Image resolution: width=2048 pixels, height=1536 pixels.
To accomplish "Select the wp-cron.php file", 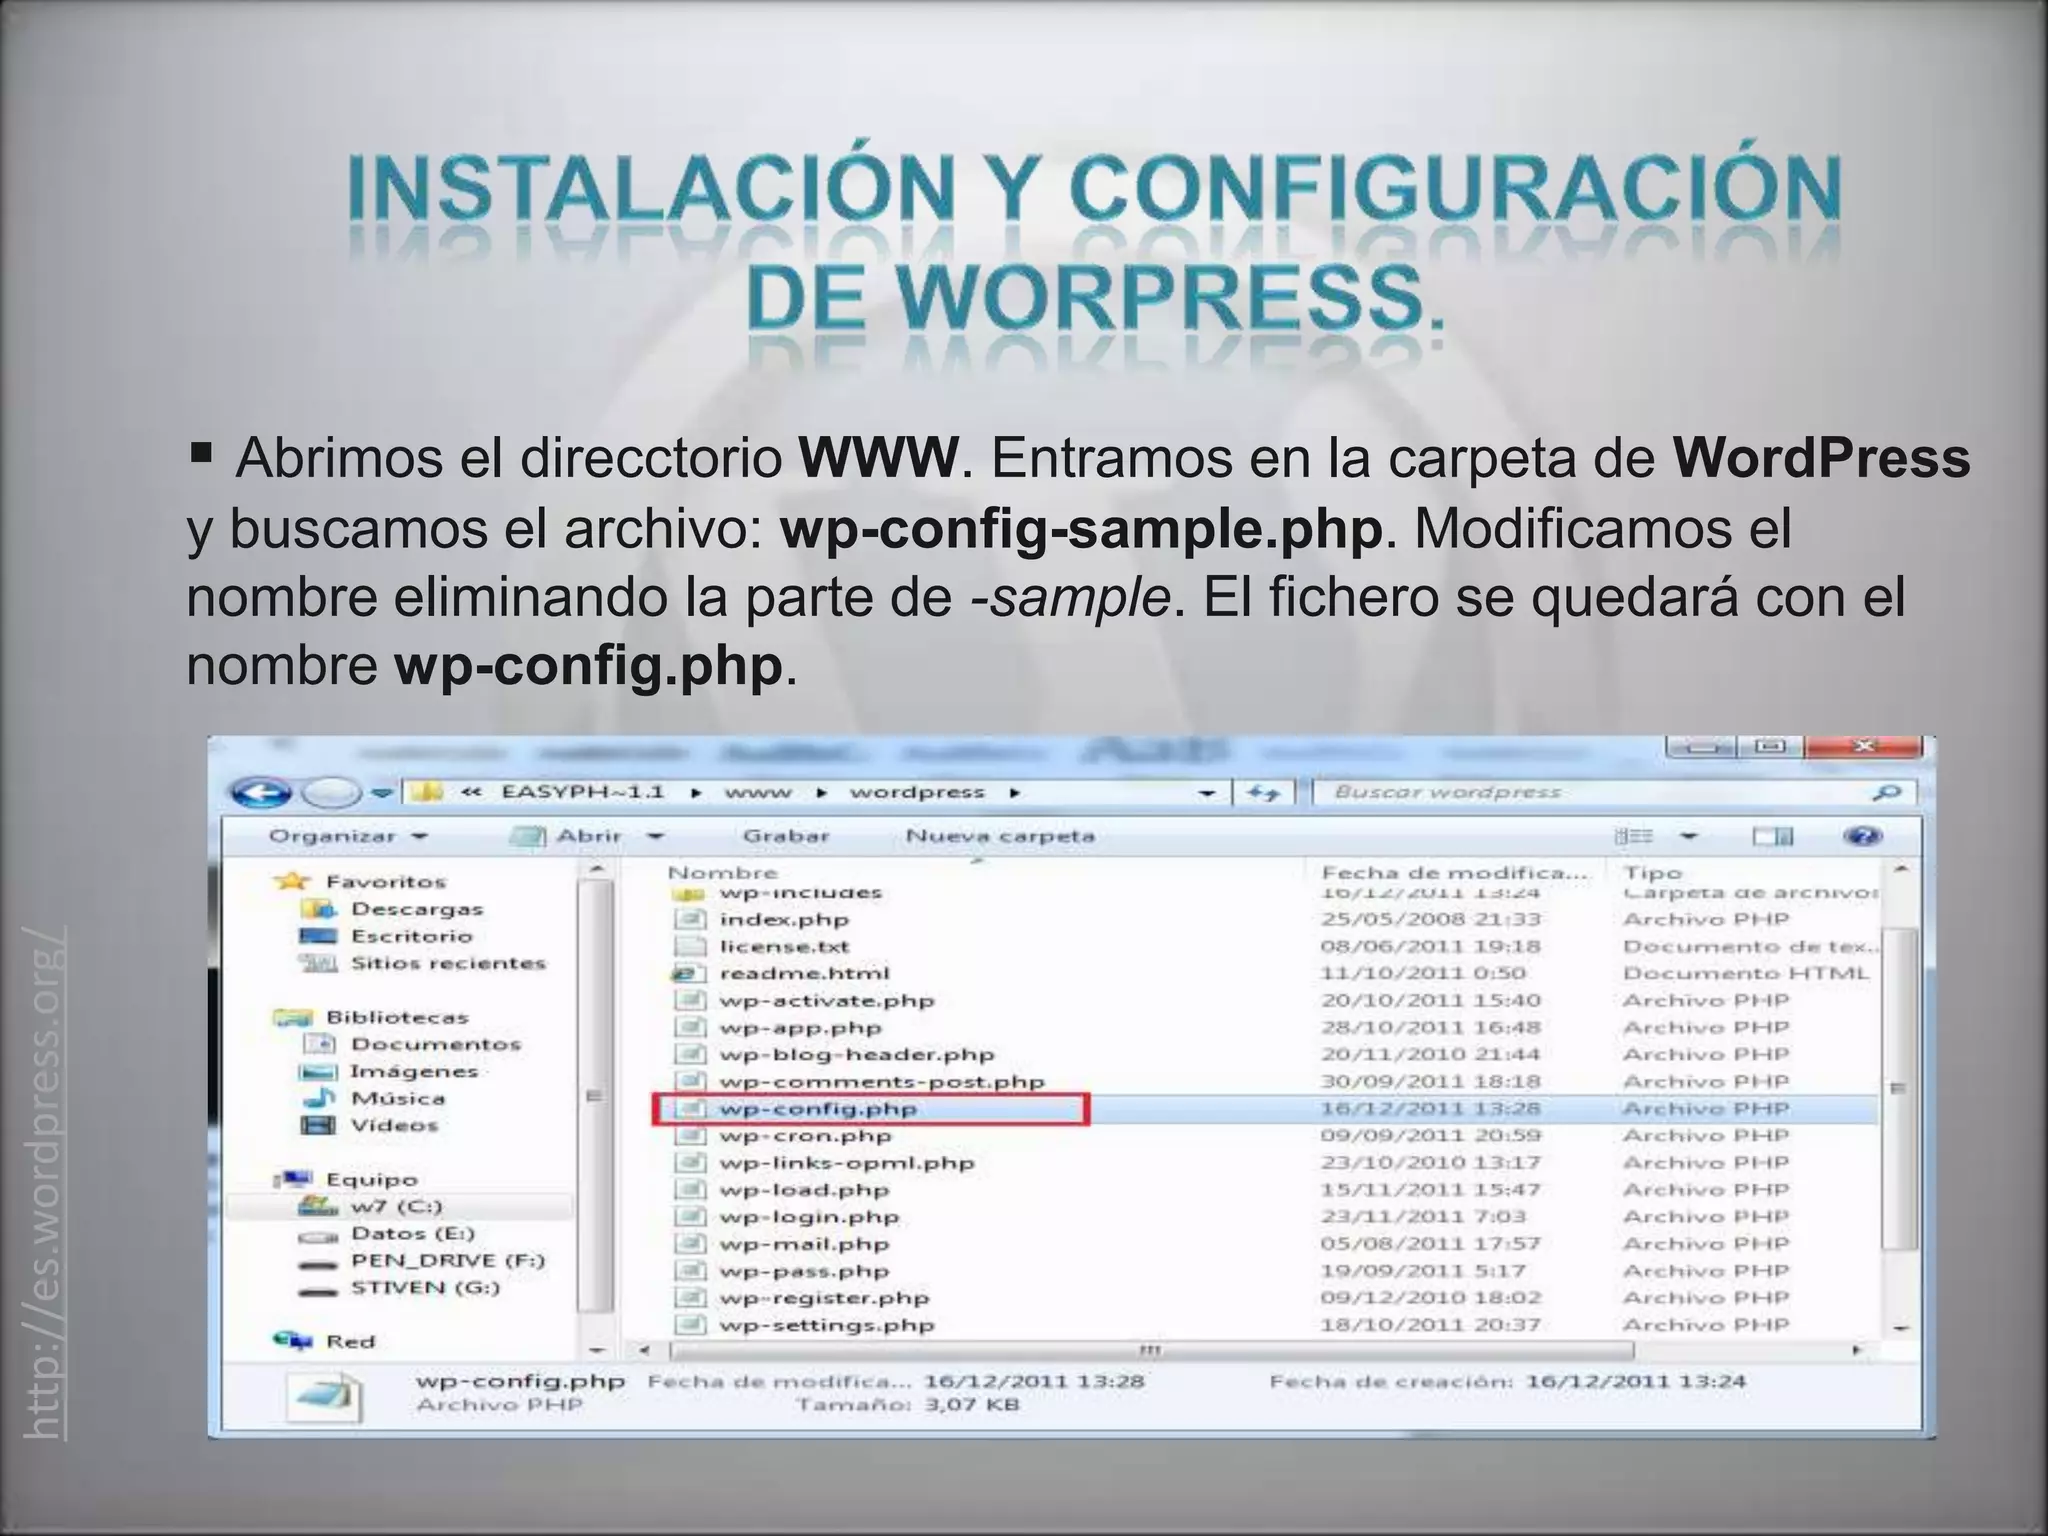I will click(x=805, y=1135).
